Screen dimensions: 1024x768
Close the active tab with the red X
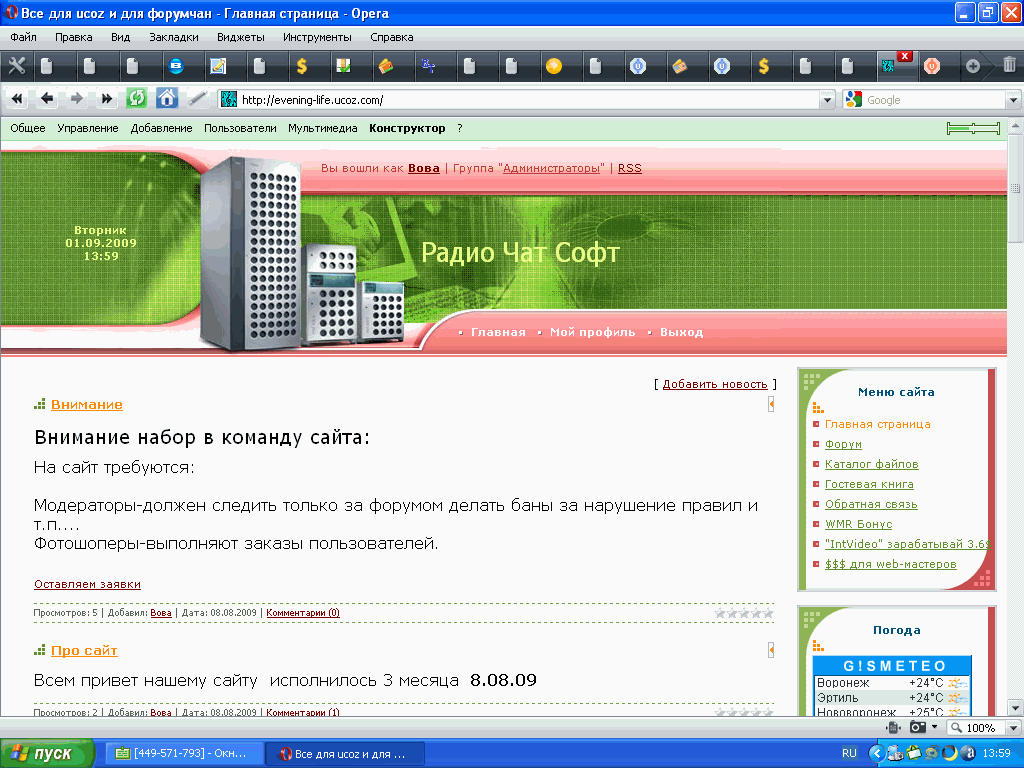pos(904,56)
